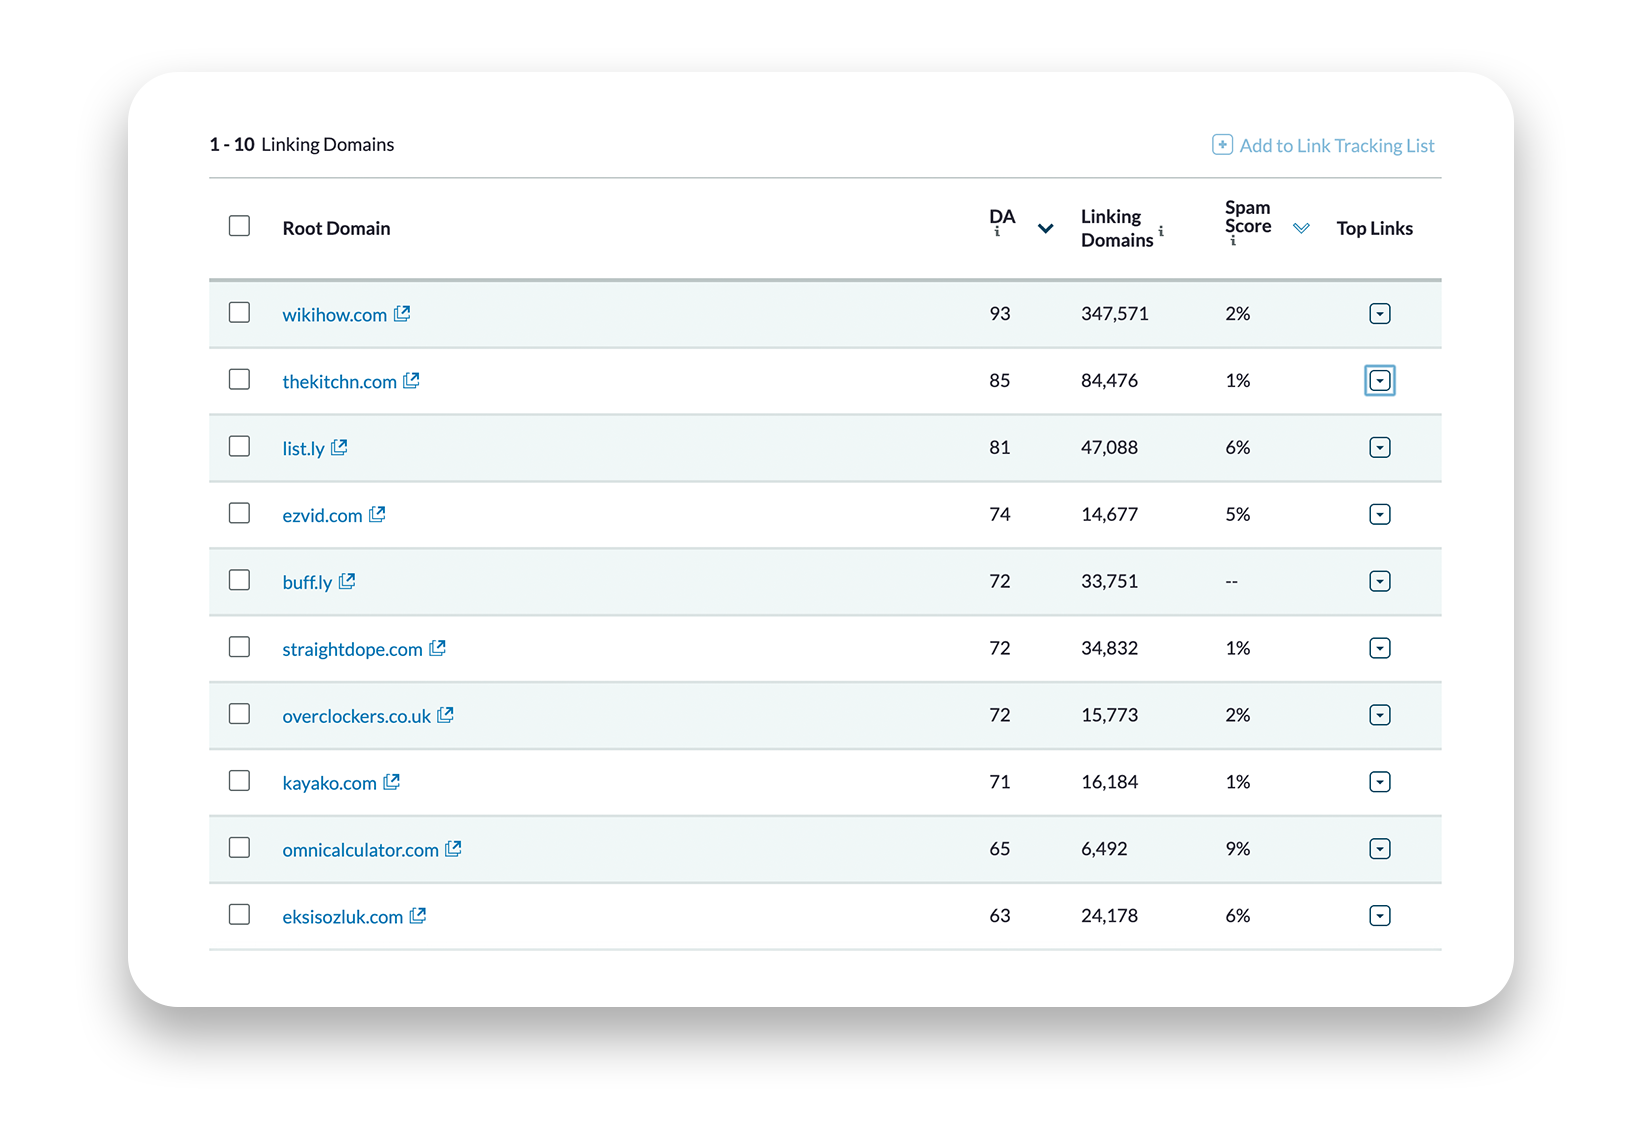
Task: Click the Top Links column header
Action: [1374, 229]
